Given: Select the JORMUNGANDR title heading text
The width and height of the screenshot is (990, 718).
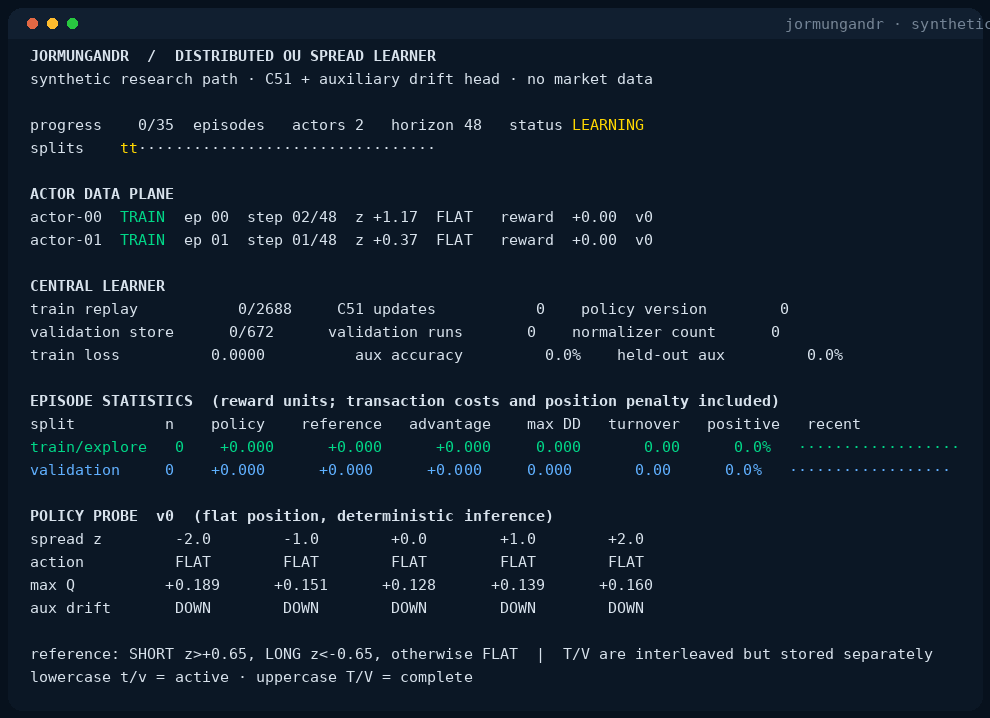Looking at the screenshot, I should click(x=80, y=56).
